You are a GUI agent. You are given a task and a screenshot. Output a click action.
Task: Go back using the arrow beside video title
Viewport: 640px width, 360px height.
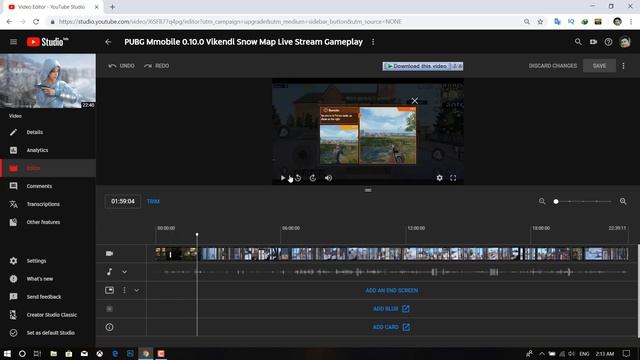(108, 42)
